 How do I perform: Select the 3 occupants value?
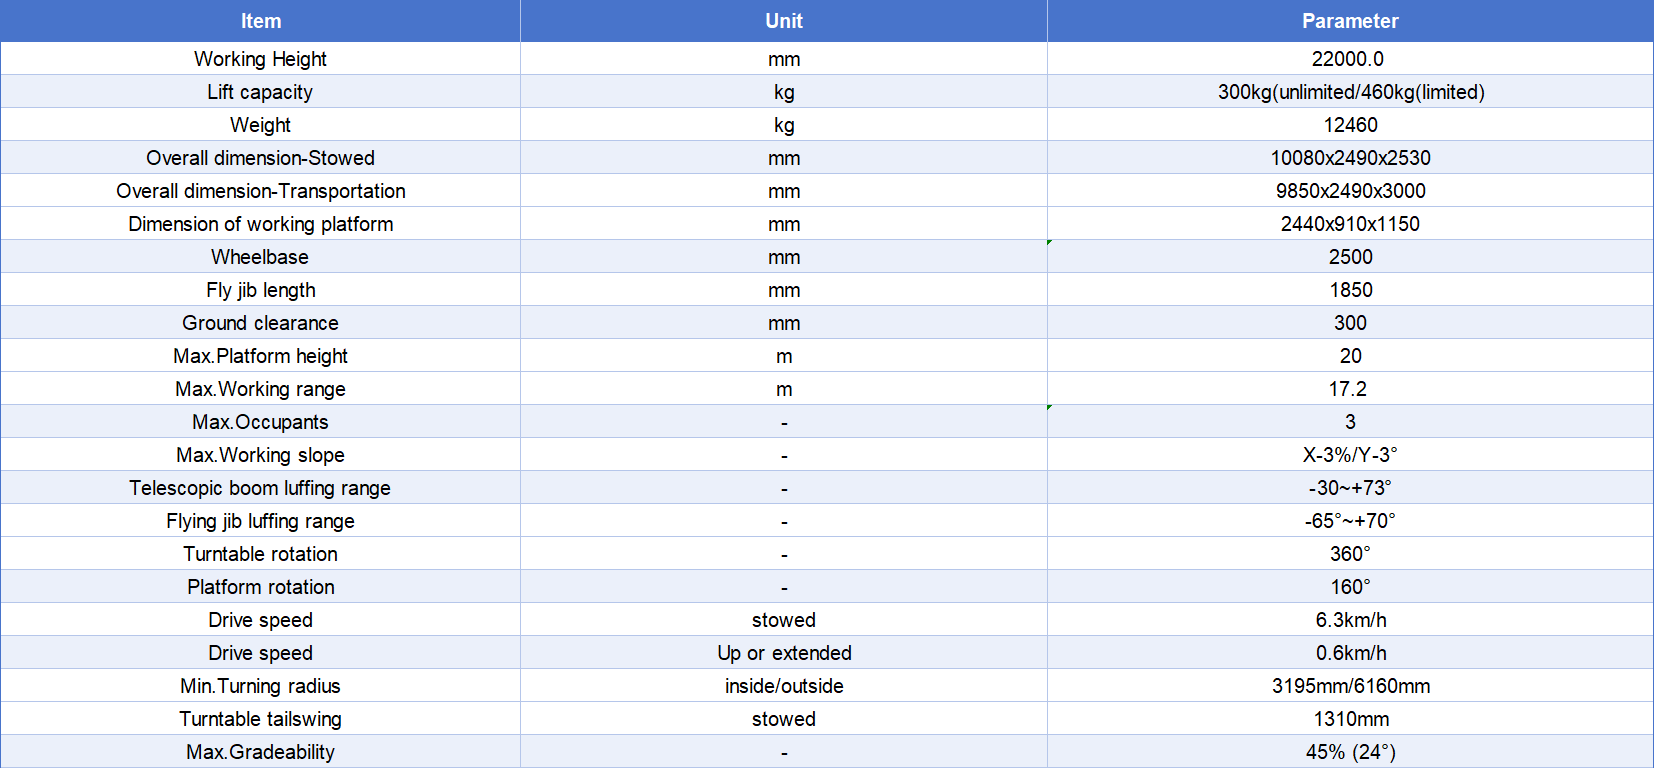coord(1350,422)
